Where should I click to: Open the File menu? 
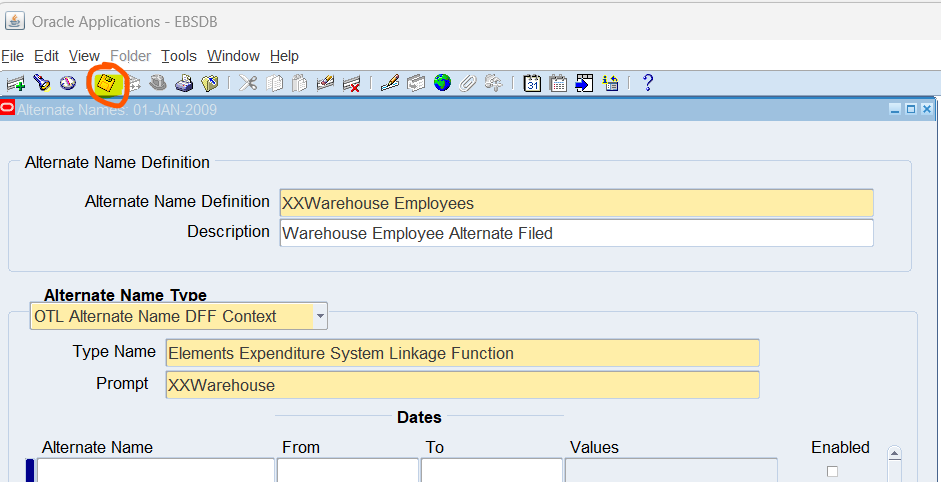(x=12, y=56)
